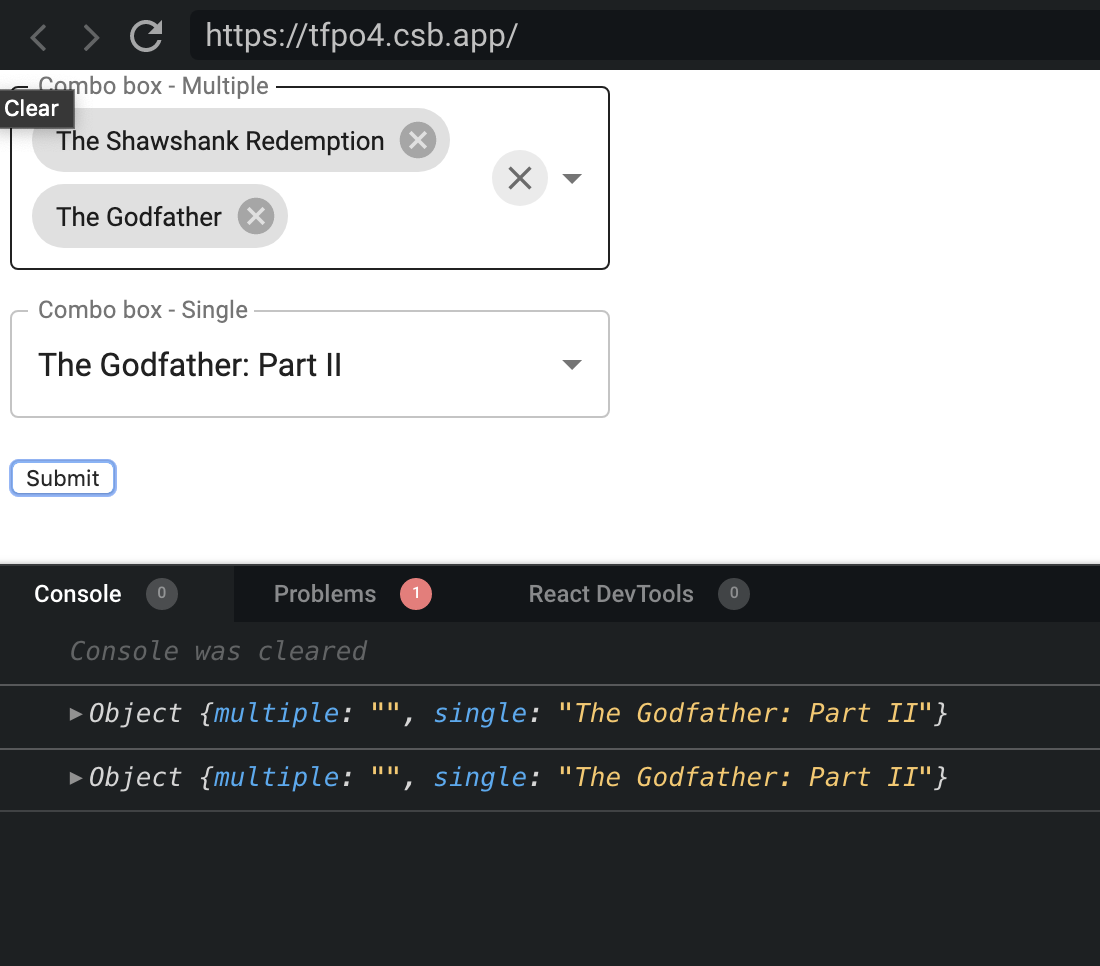Switch to the Problems tab
This screenshot has width=1100, height=966.
[x=325, y=593]
